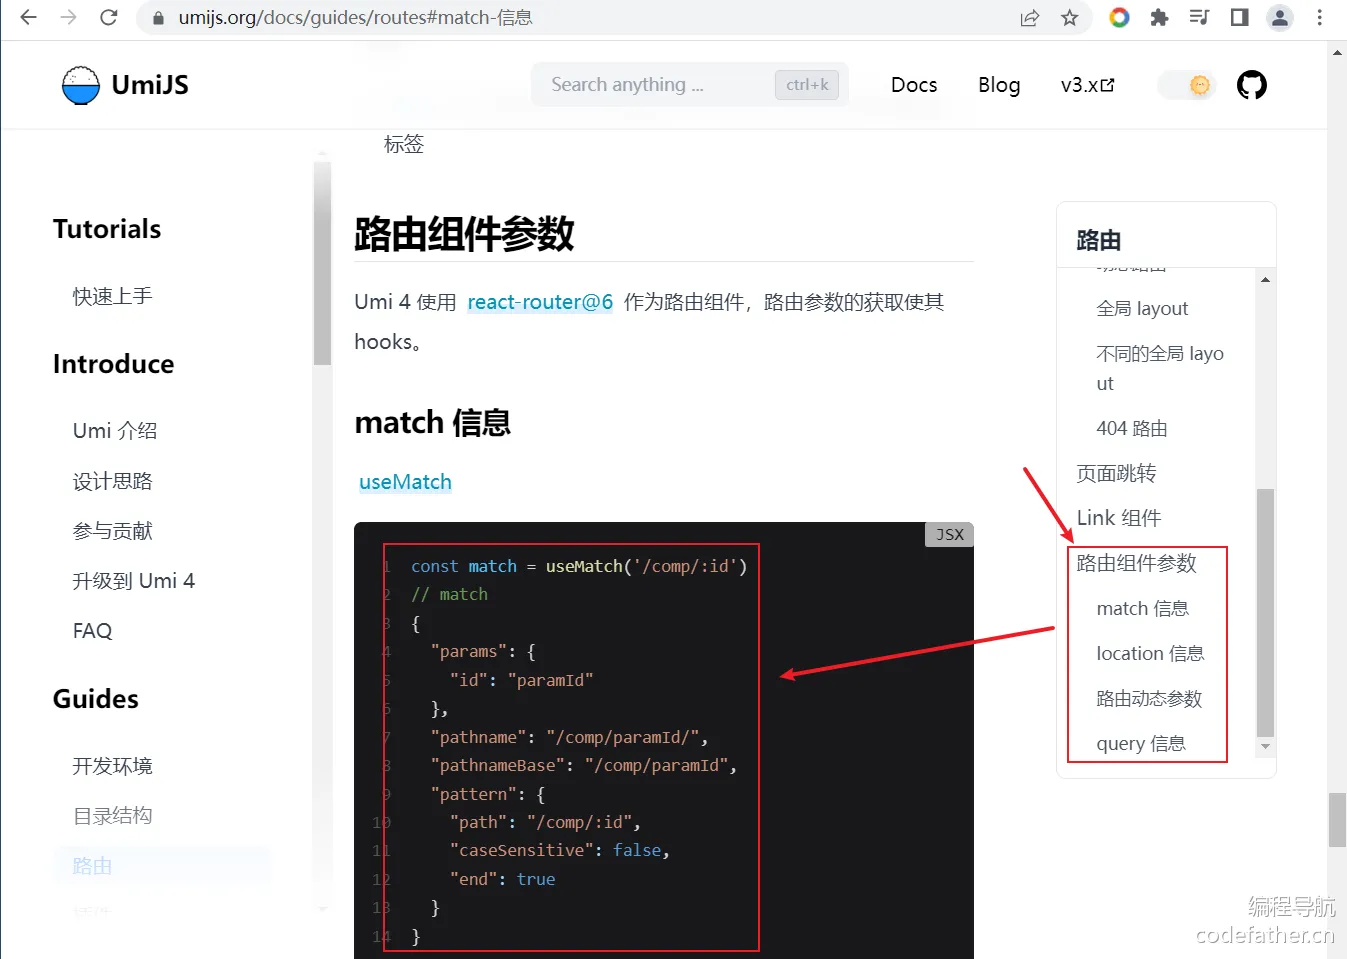Go back using the browser back arrow
The image size is (1347, 959).
click(x=28, y=17)
